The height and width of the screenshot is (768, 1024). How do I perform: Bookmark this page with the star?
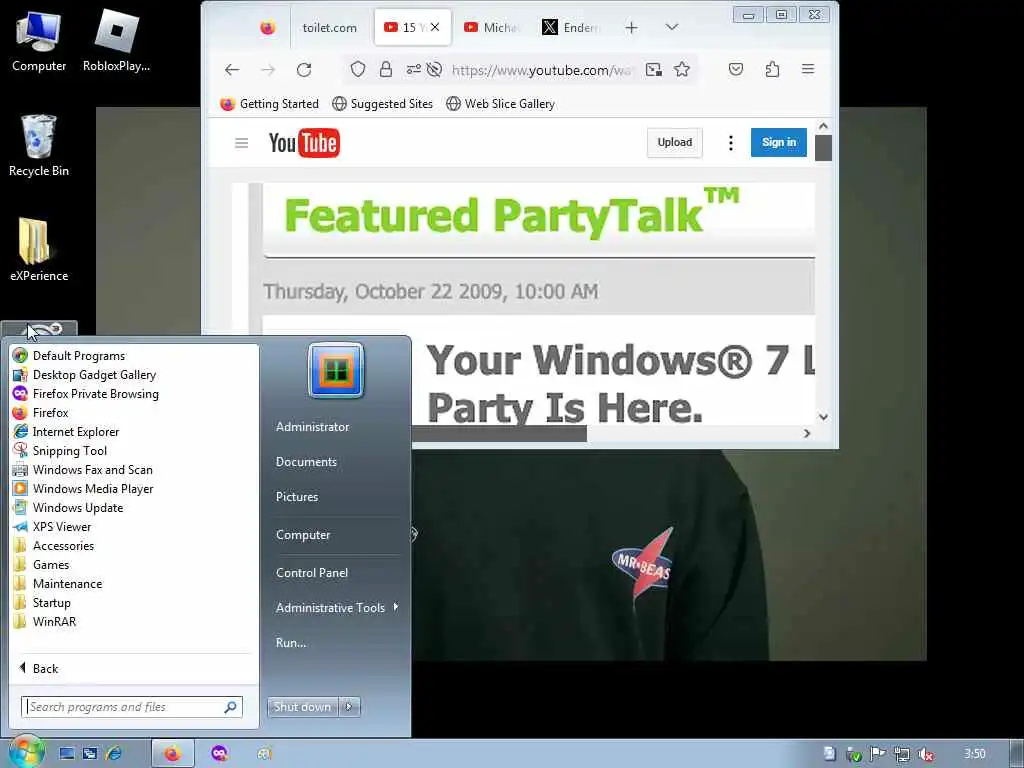coord(682,69)
